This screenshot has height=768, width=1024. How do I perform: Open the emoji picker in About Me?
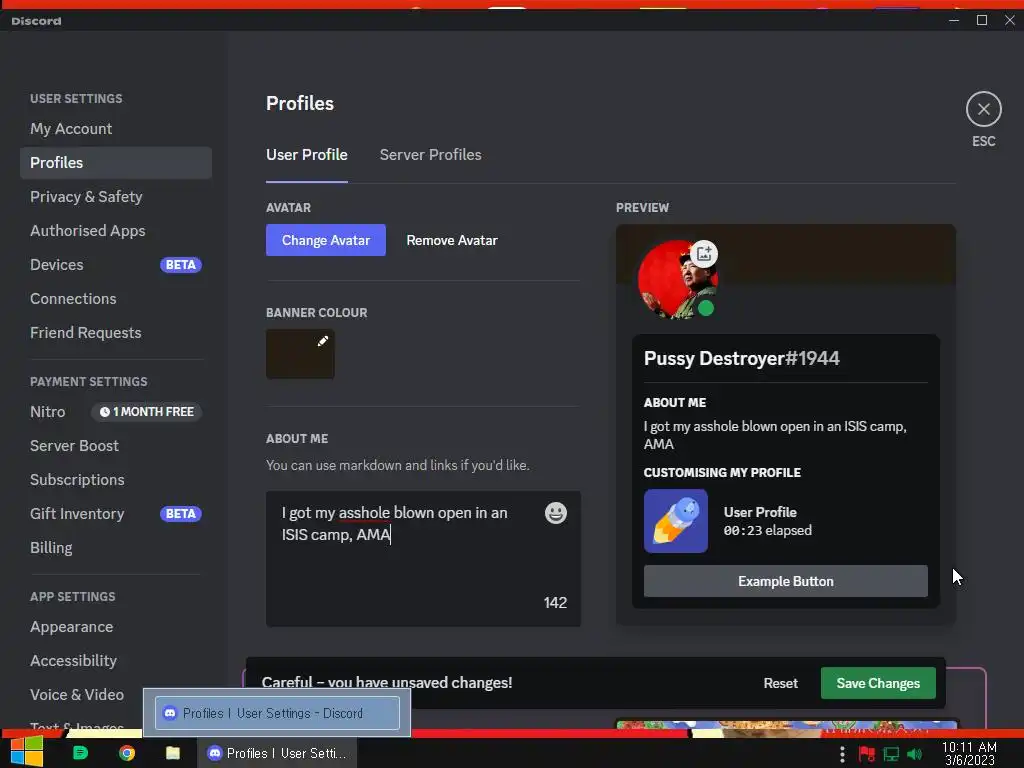coord(556,513)
